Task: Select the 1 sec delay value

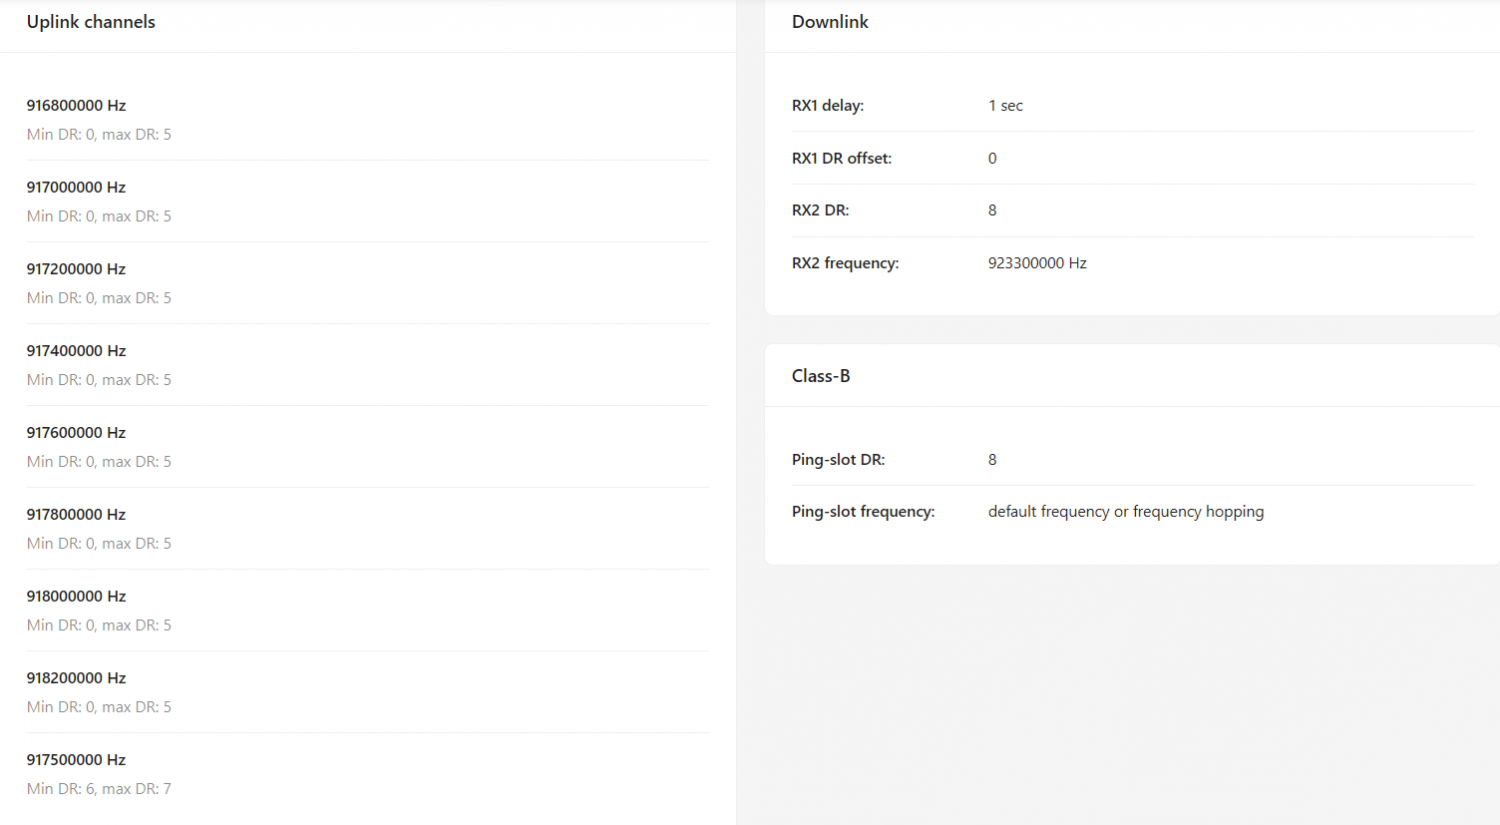Action: pos(1005,106)
